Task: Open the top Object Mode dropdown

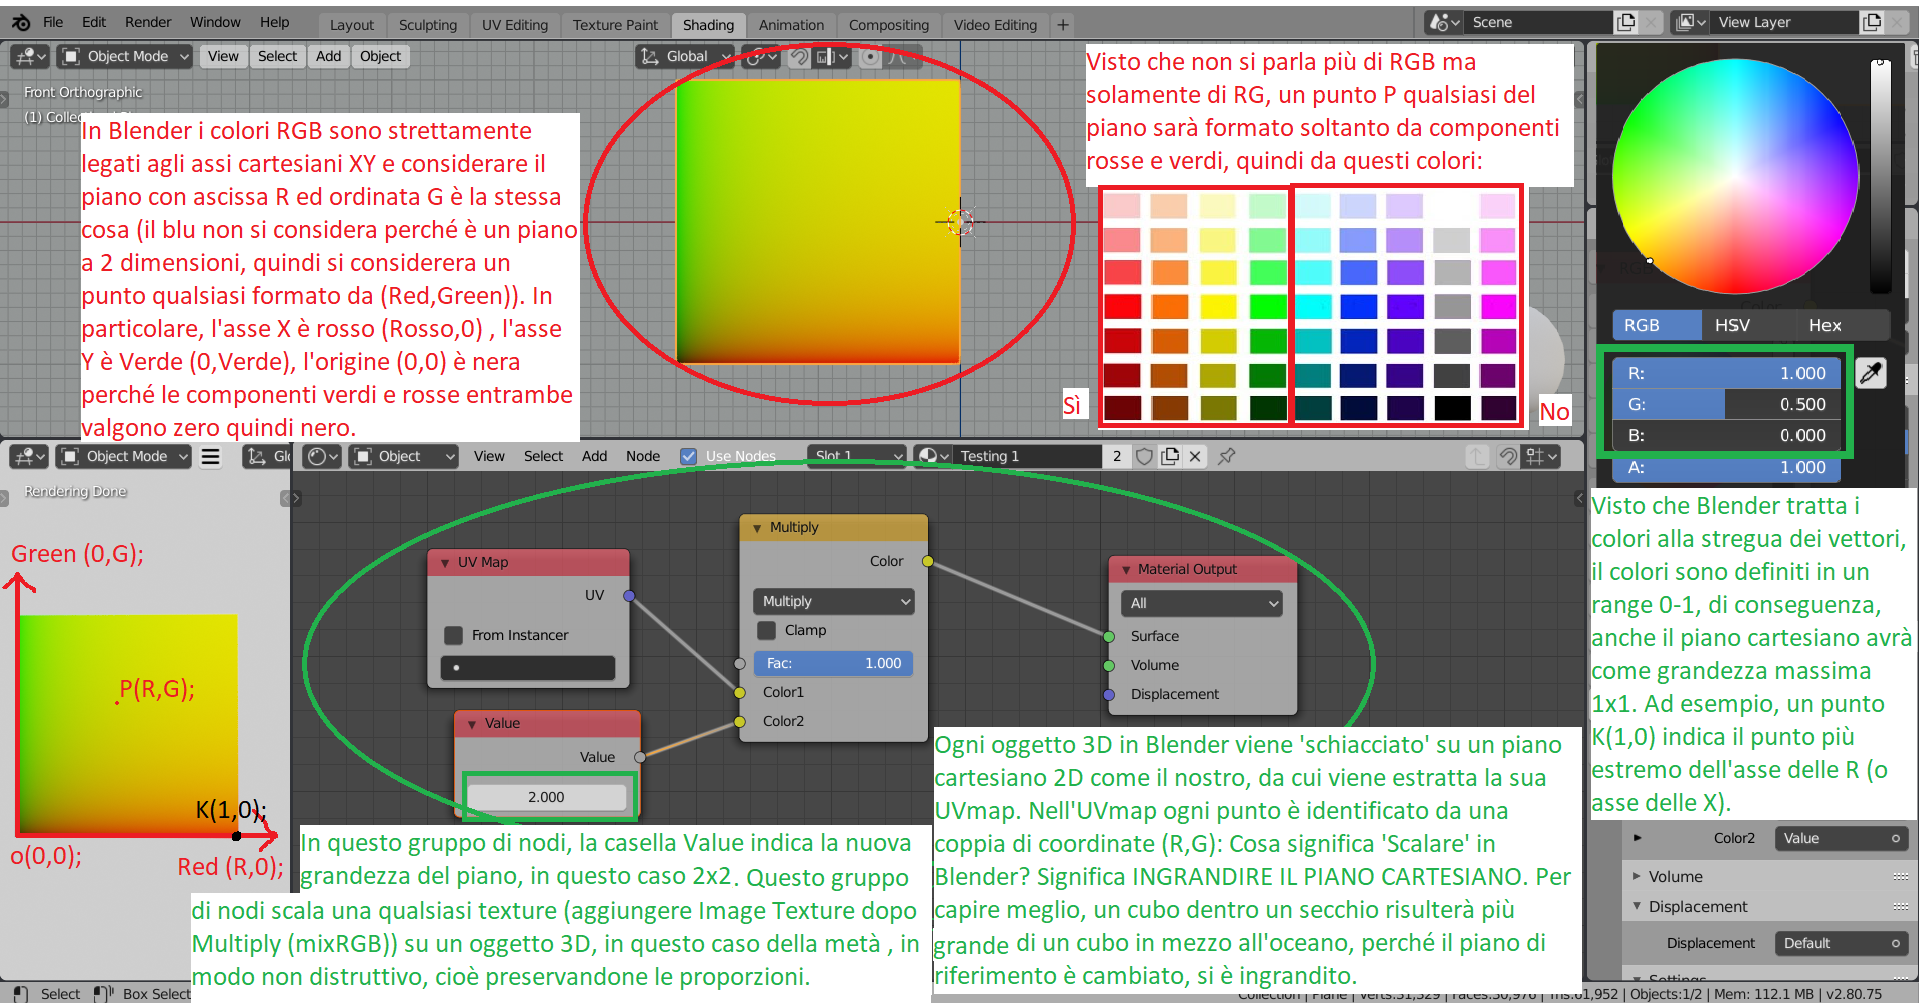Action: (x=125, y=57)
